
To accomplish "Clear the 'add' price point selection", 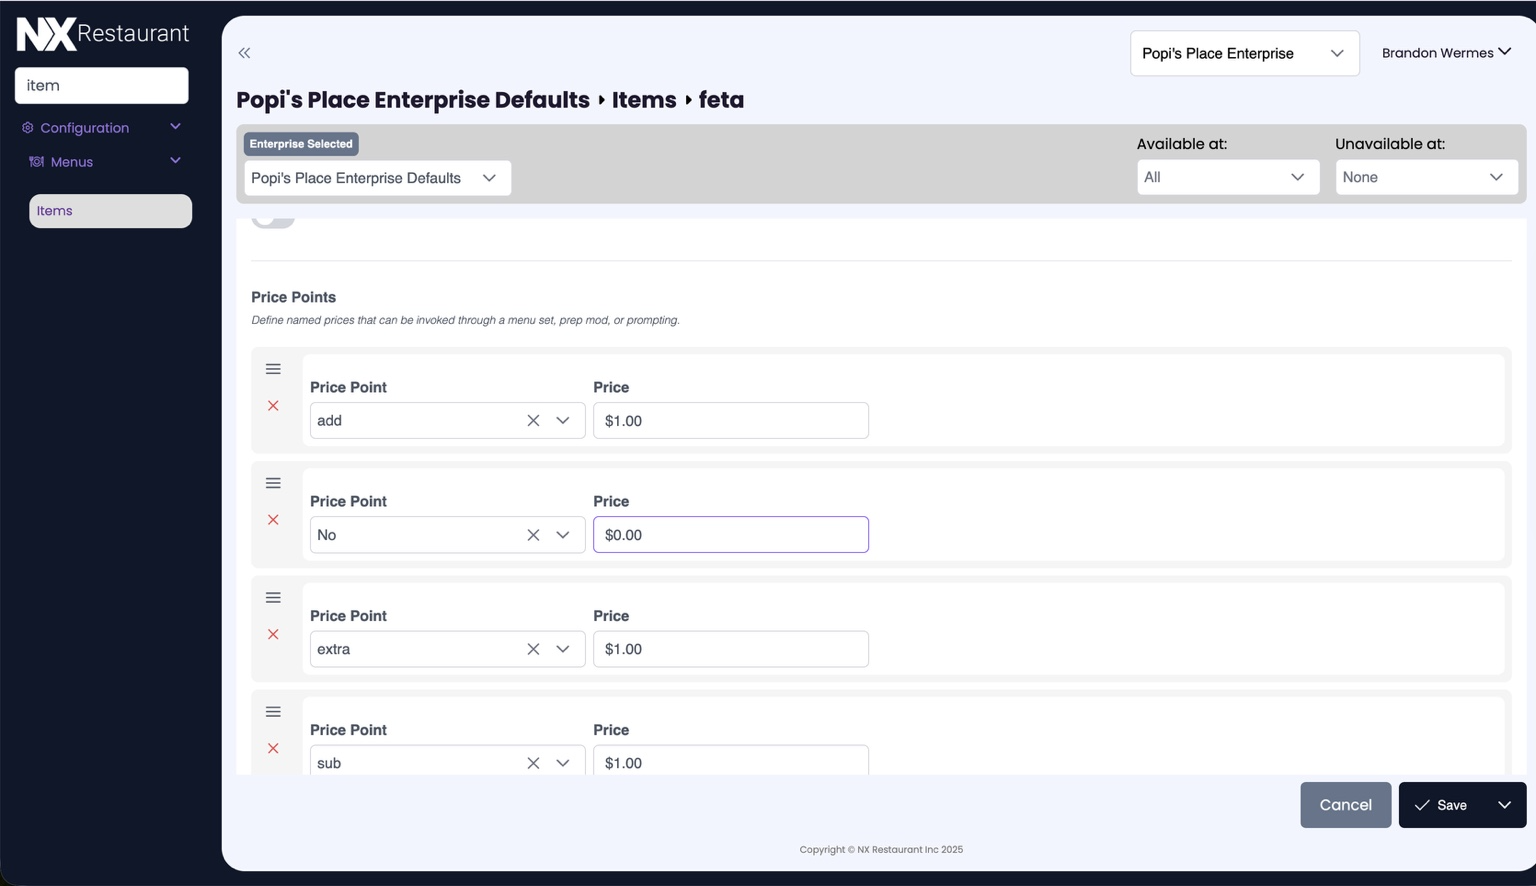I will pyautogui.click(x=533, y=421).
